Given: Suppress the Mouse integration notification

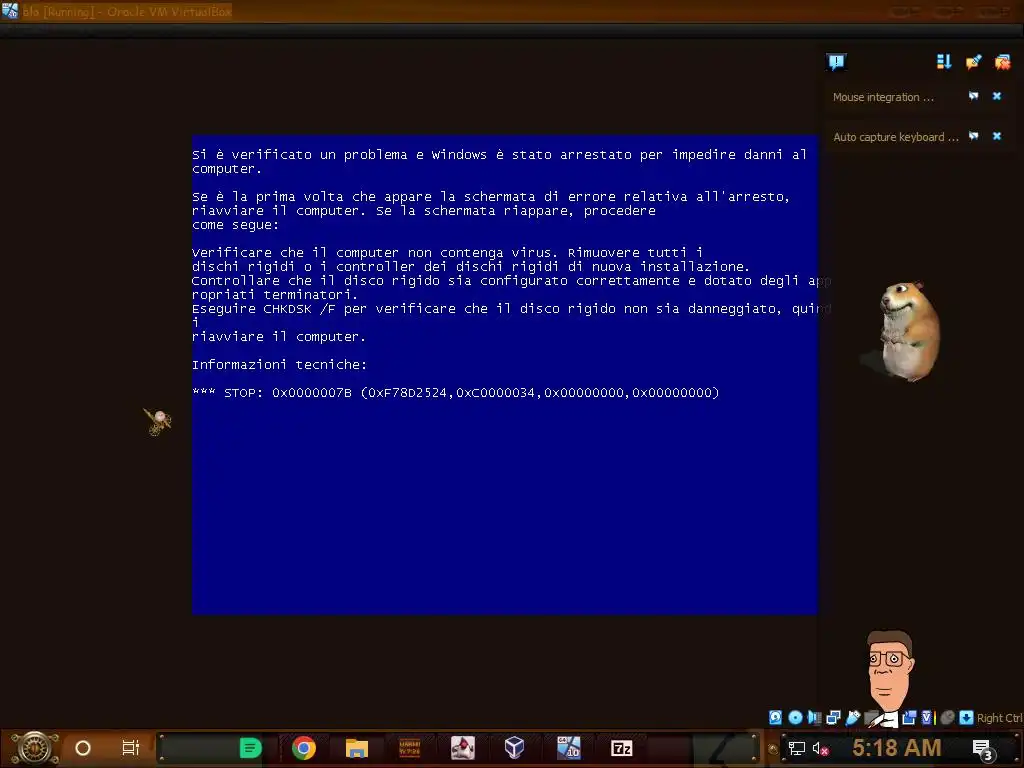Looking at the screenshot, I should point(973,96).
